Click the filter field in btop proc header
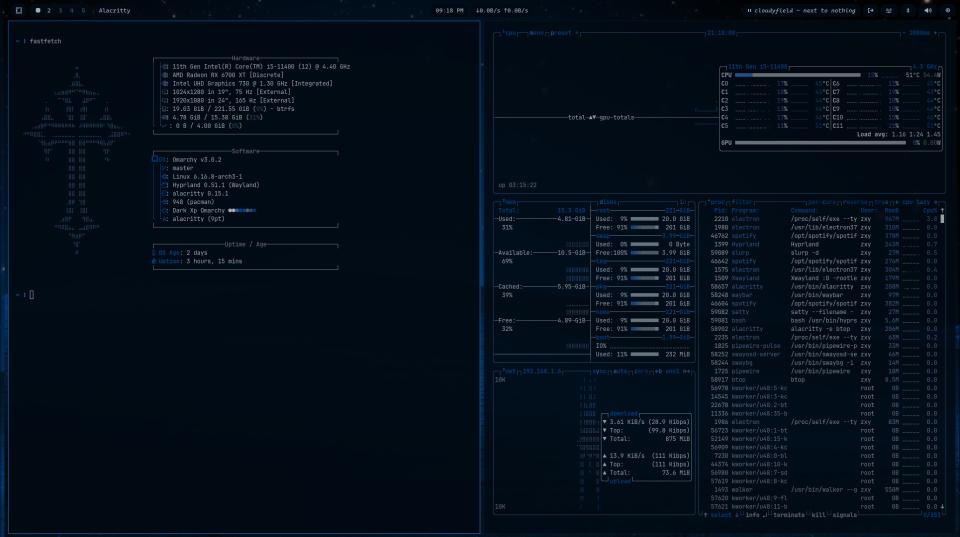This screenshot has width=960, height=537. tap(742, 202)
